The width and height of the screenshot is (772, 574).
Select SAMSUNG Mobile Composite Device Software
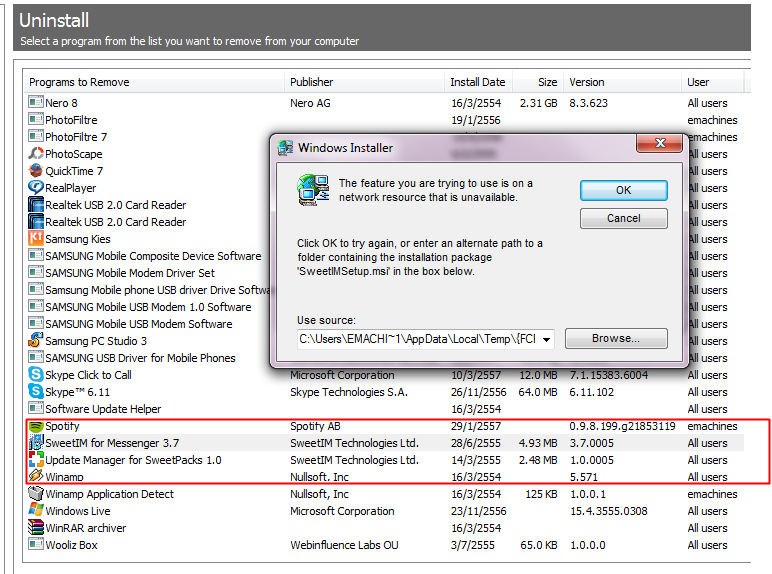pos(153,256)
